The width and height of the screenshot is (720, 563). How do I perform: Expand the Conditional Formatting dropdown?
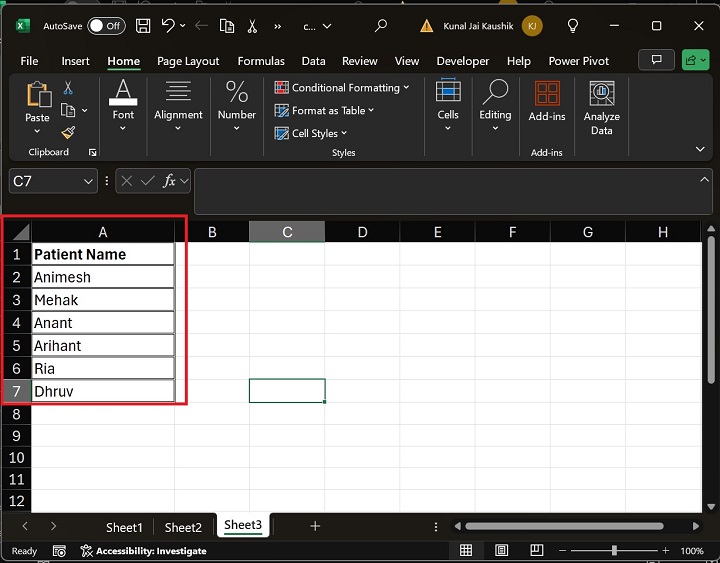(x=342, y=88)
